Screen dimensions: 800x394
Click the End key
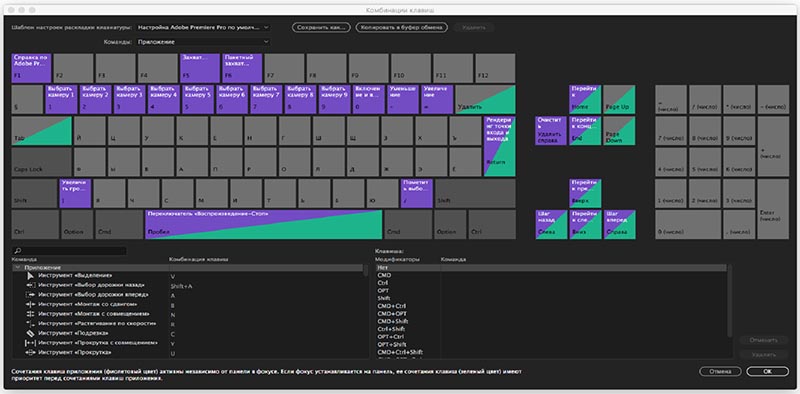tap(585, 131)
